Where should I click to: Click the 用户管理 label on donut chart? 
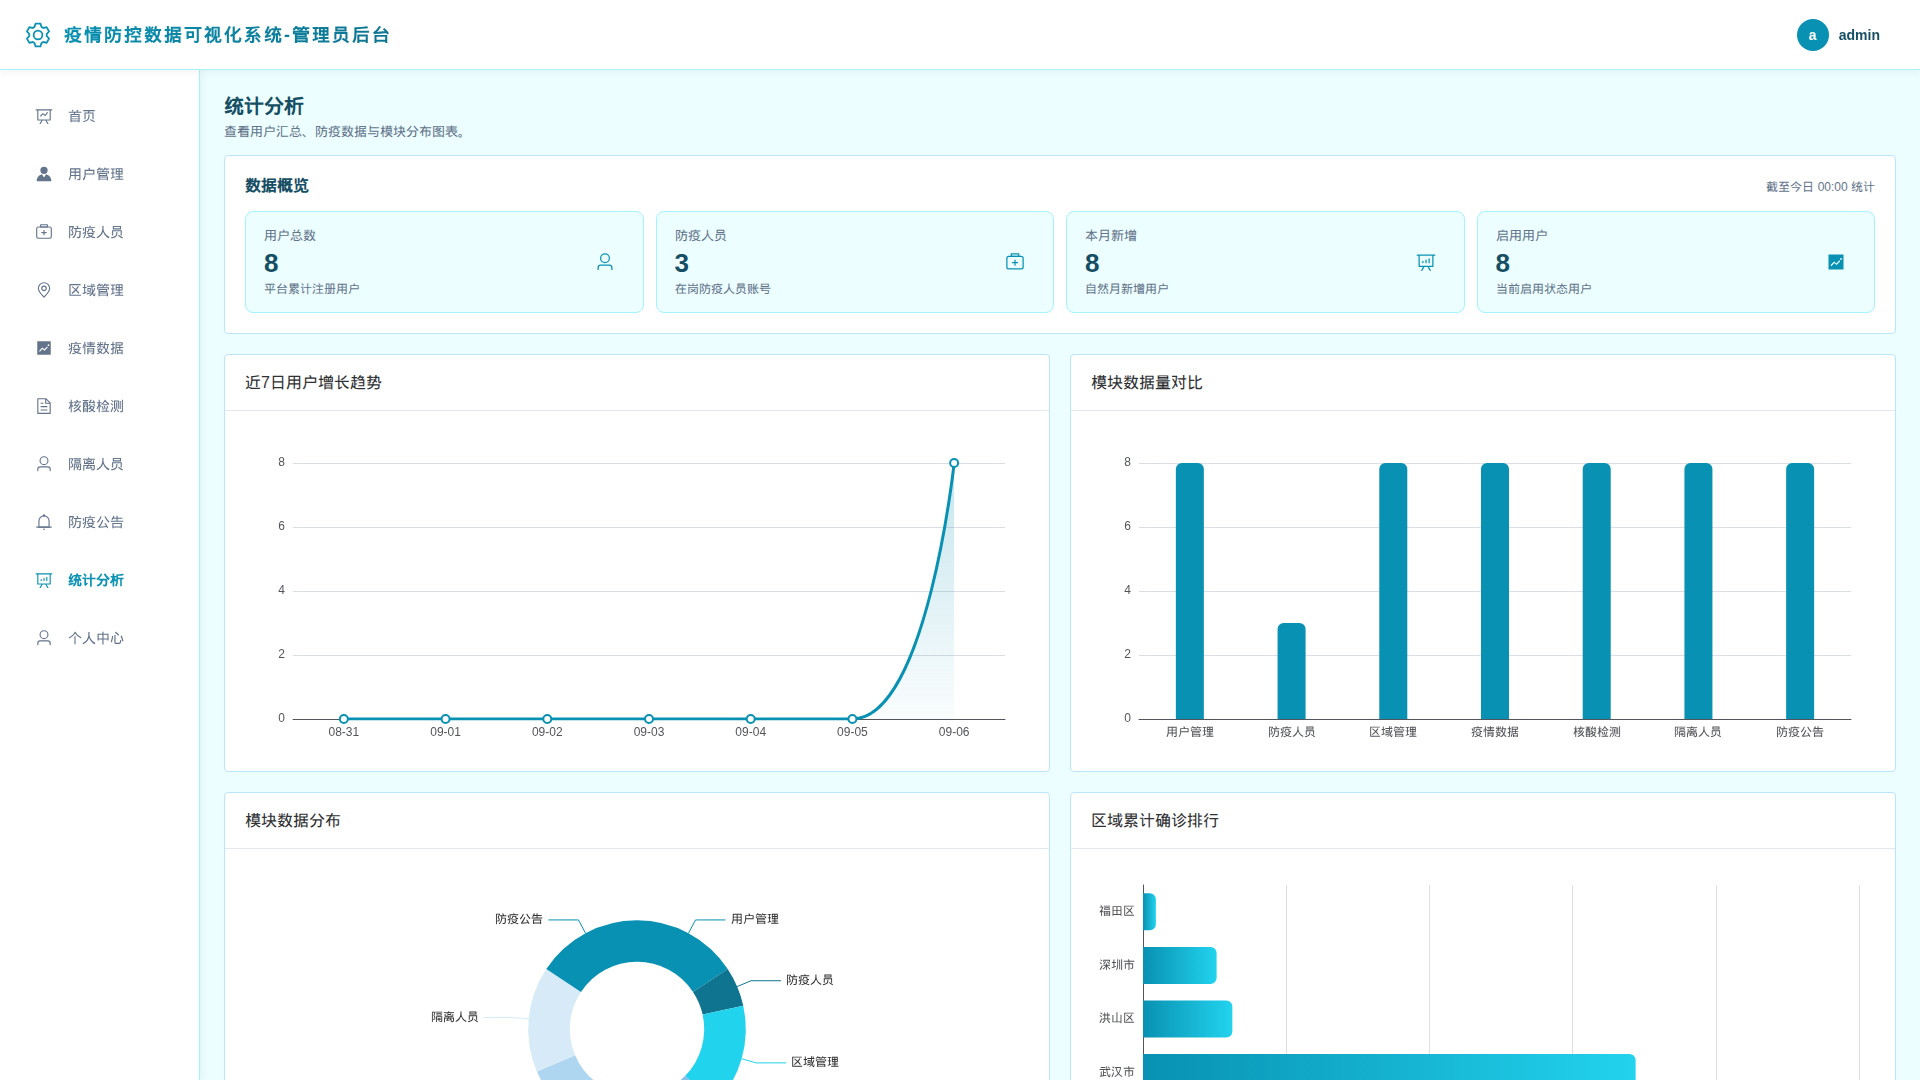(x=755, y=919)
